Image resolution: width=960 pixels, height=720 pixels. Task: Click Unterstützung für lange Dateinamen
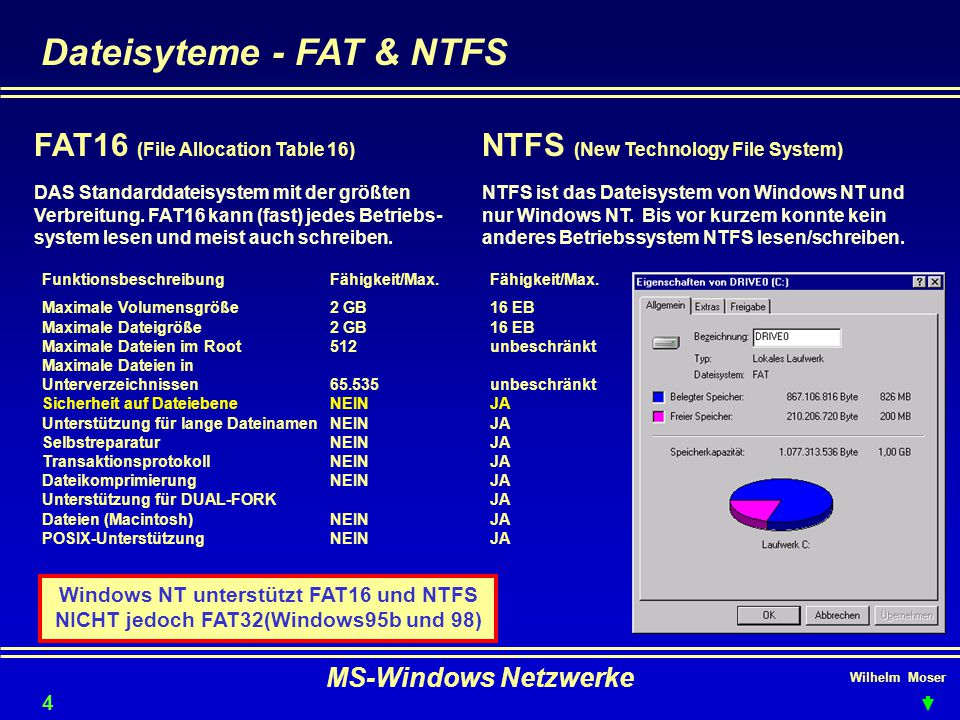179,423
